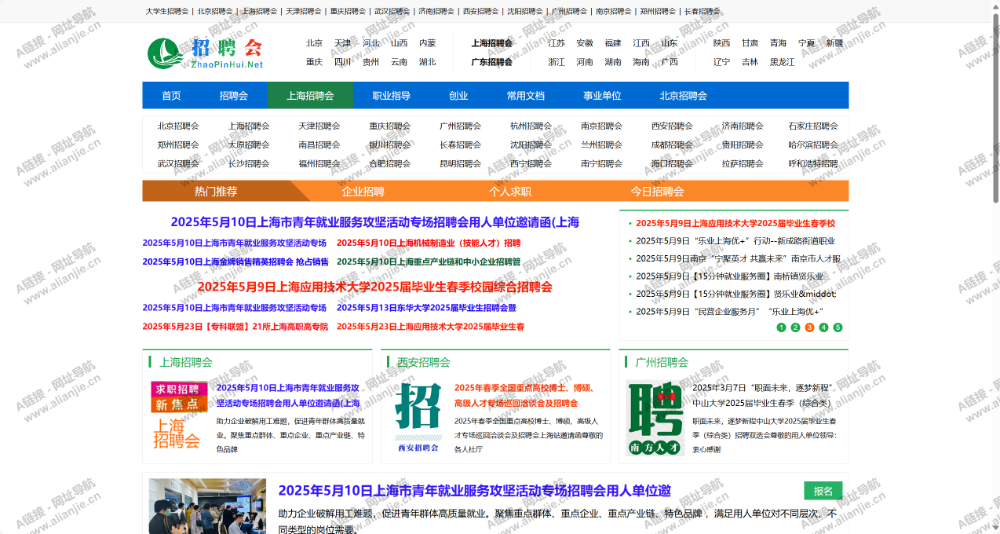Jump to carousel page 4 dot

coord(823,327)
